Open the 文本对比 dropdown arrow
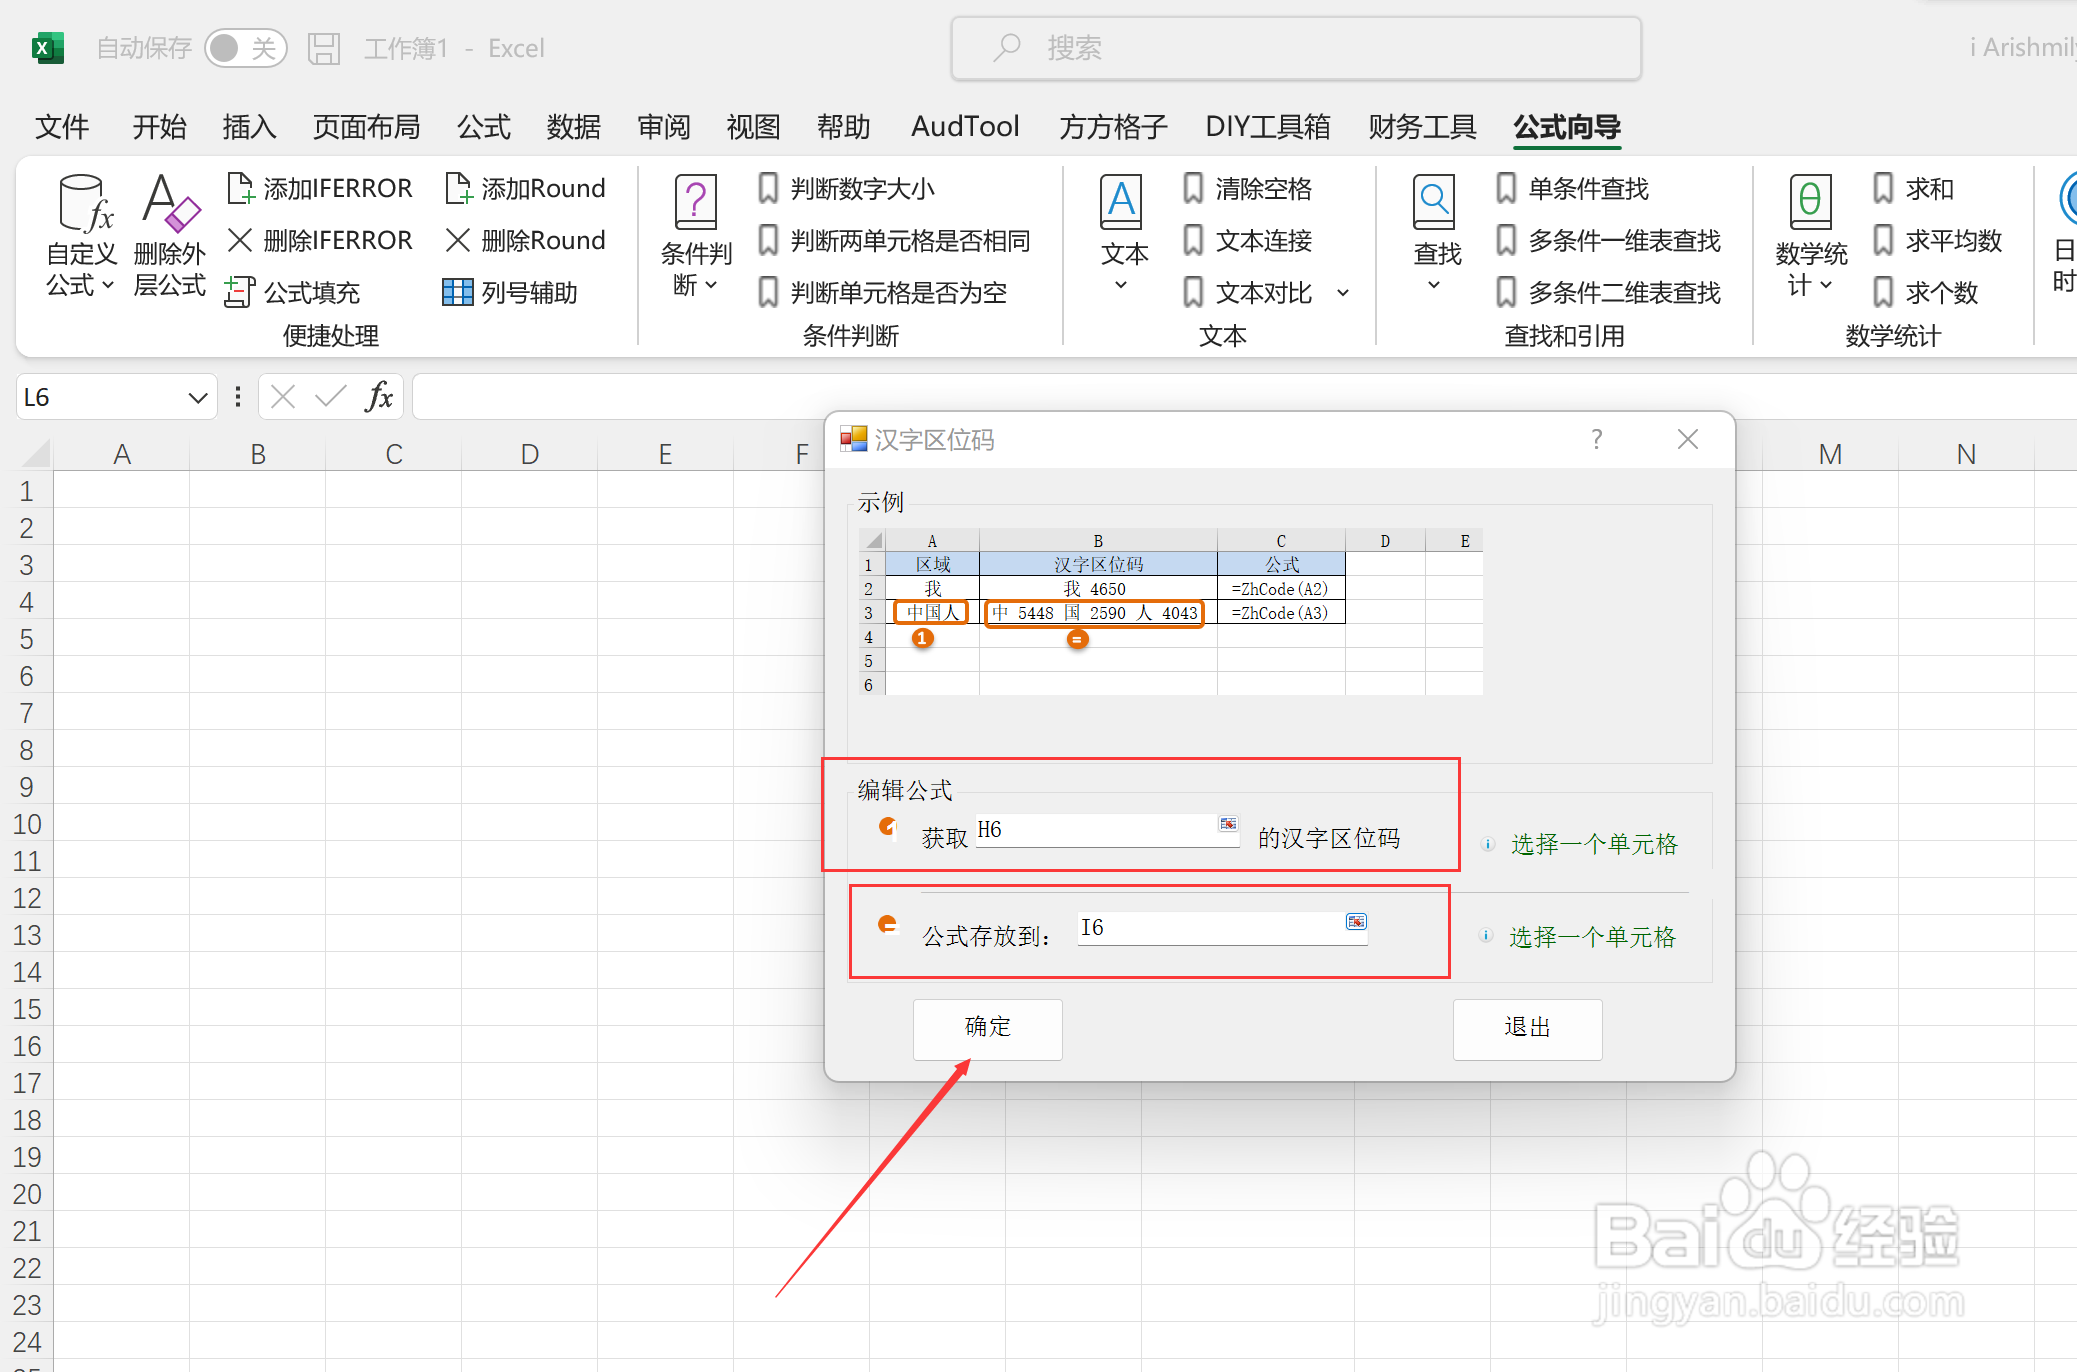This screenshot has width=2077, height=1372. pos(1343,293)
